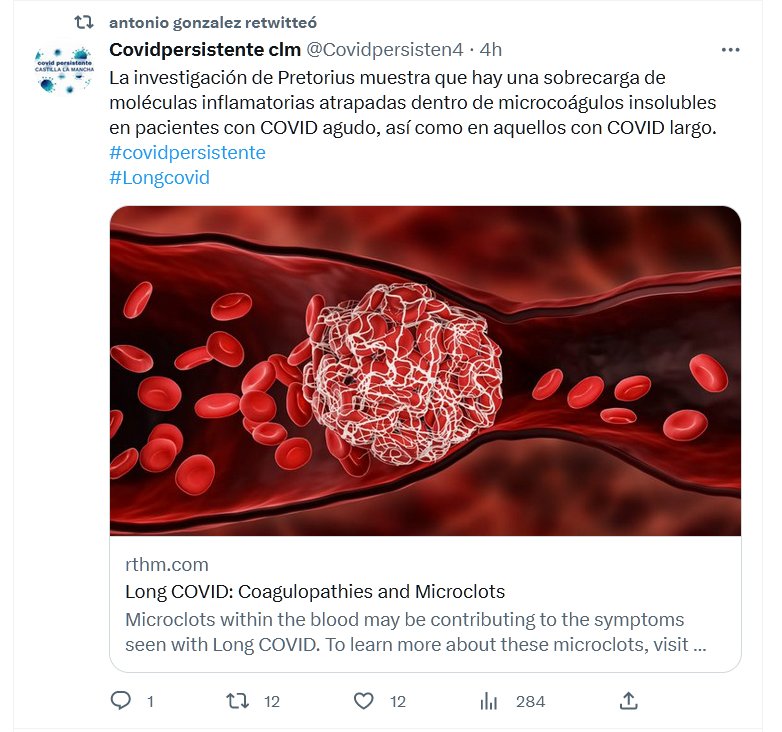Follow the #Longcovid hashtag link
Screen dimensions: 782x732
point(159,178)
